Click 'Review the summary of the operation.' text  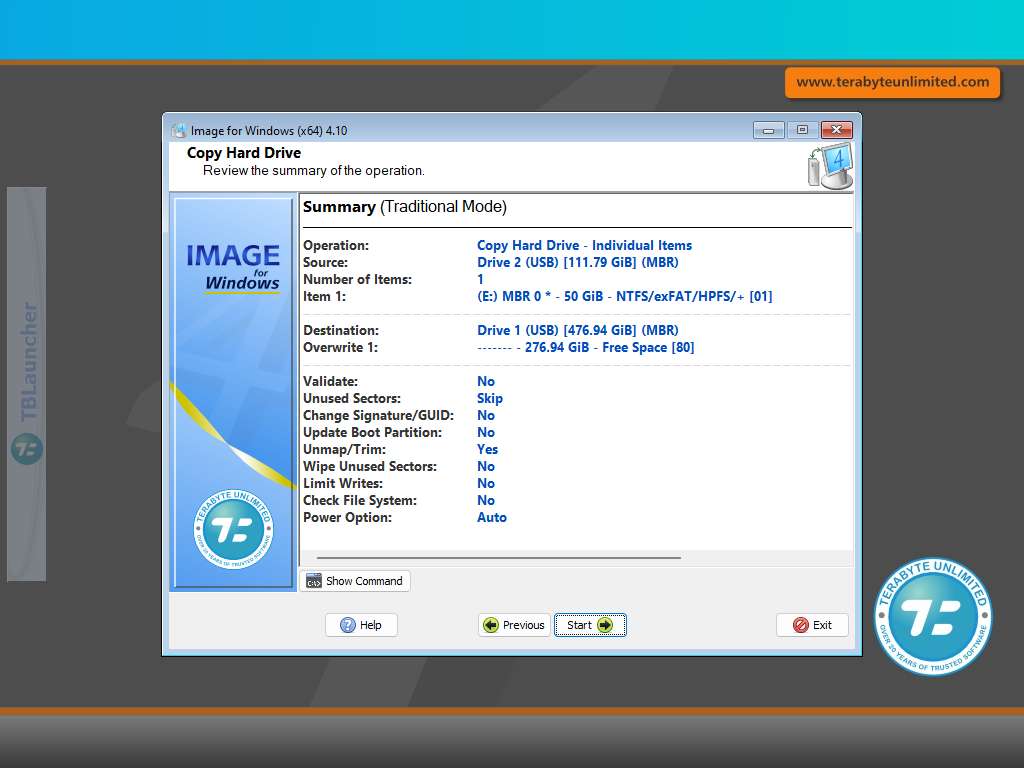(313, 170)
